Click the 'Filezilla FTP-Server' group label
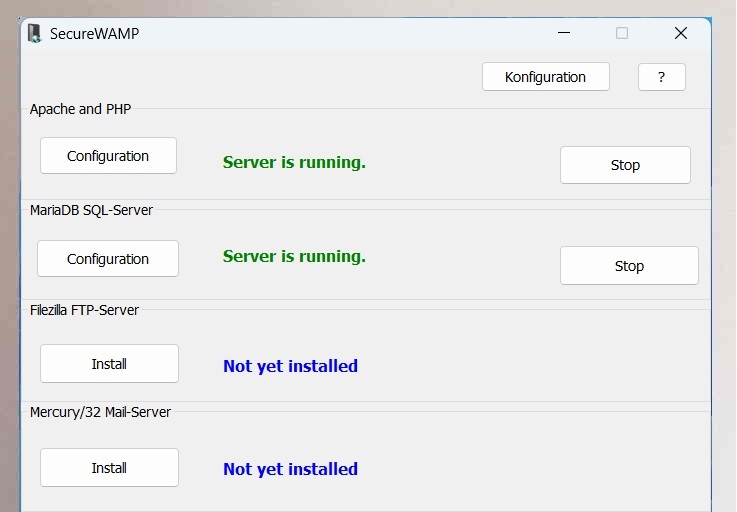737x512 pixels. (84, 310)
